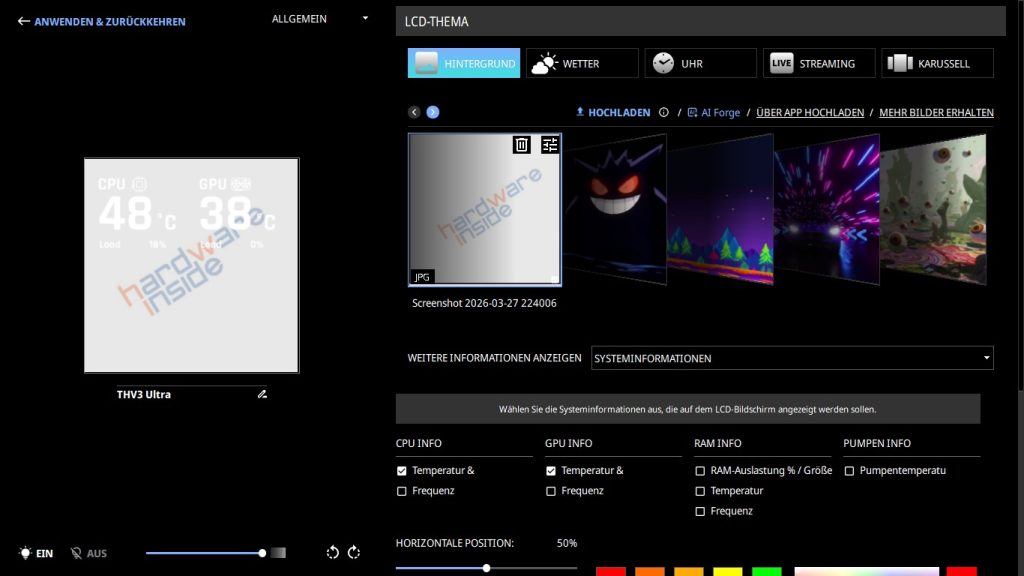Open image adjustment settings sliders icon
This screenshot has width=1024, height=576.
550,145
